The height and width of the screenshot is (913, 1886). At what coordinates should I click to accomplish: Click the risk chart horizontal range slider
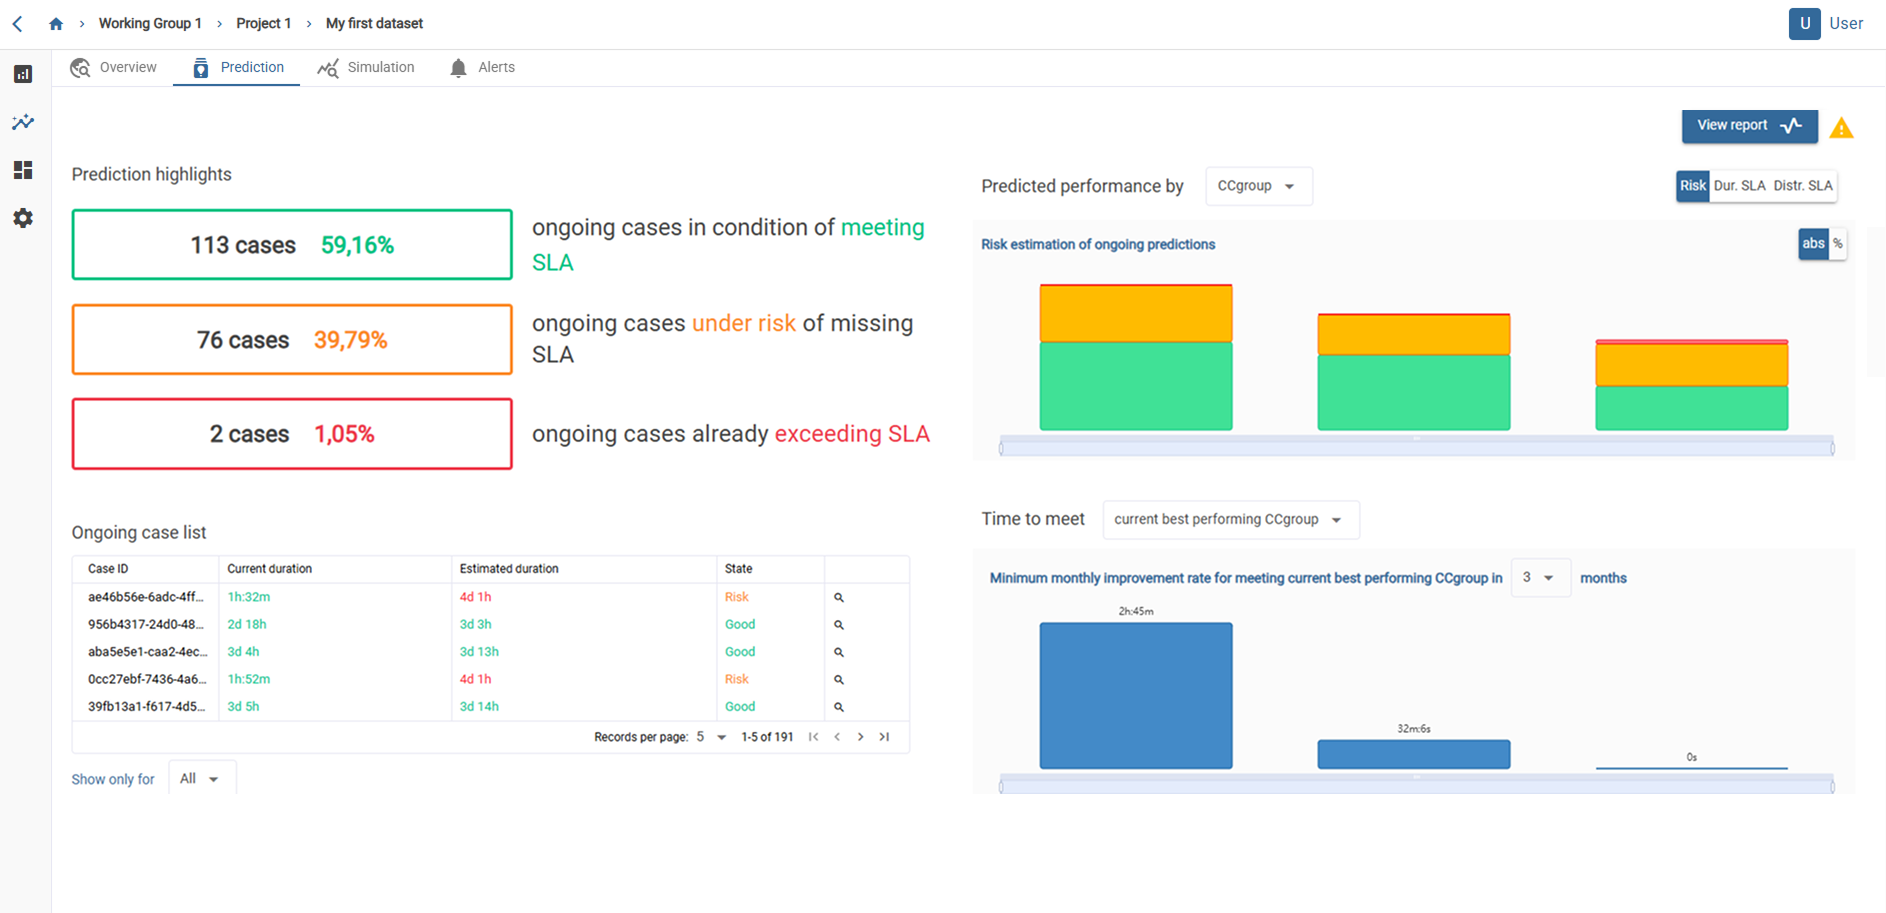1415,447
